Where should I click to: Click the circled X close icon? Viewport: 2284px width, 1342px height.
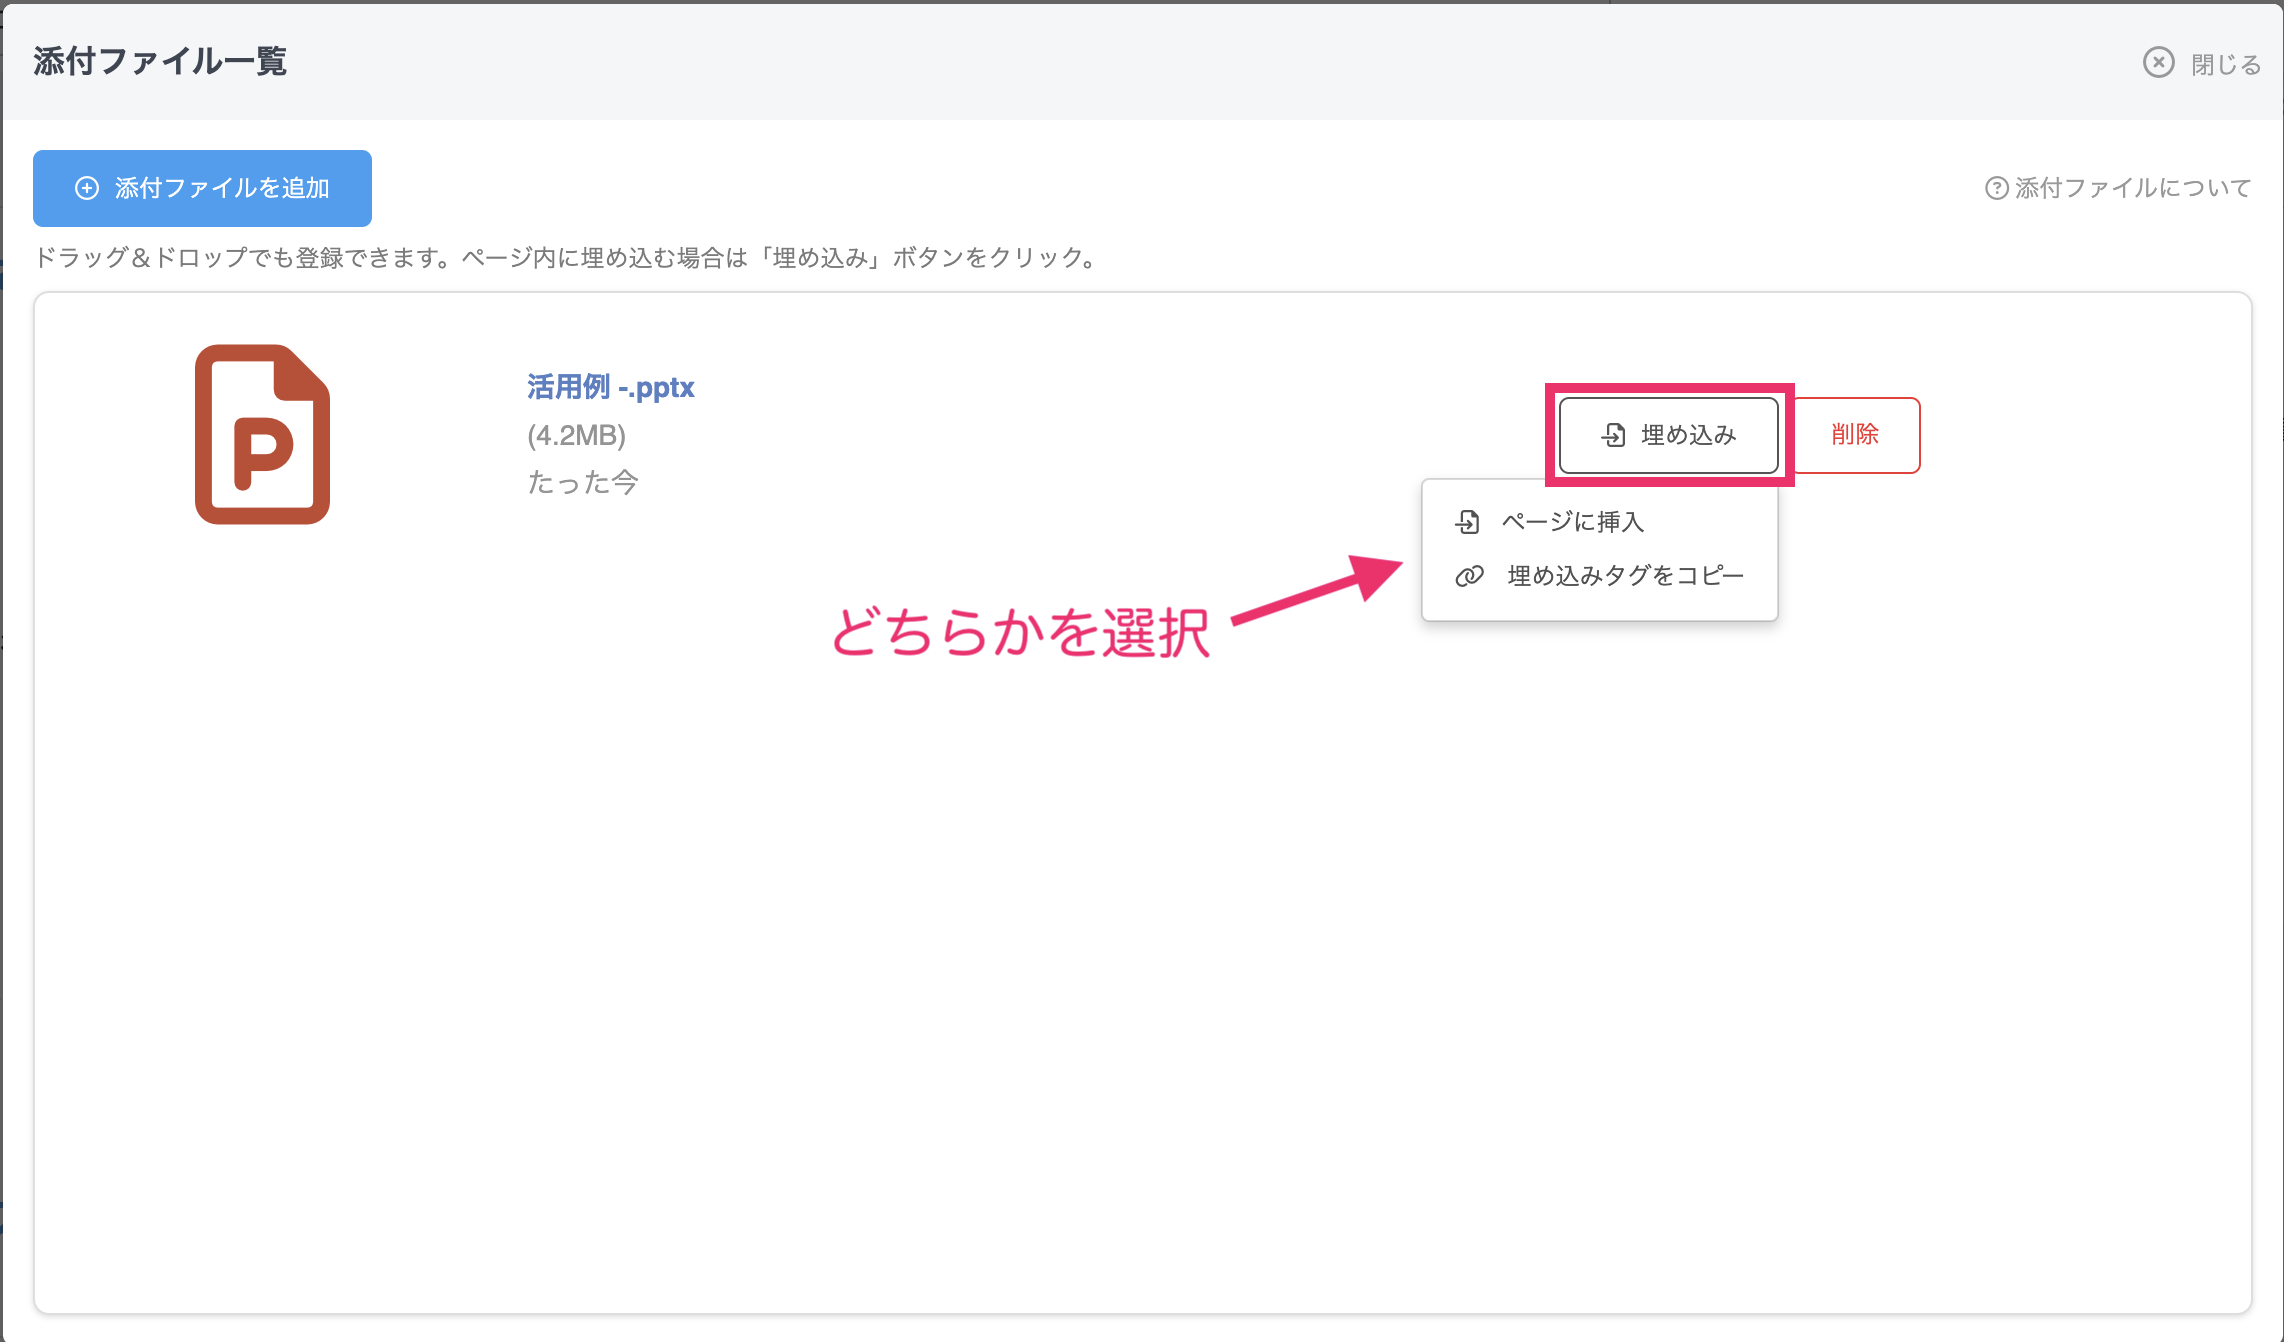point(2158,62)
